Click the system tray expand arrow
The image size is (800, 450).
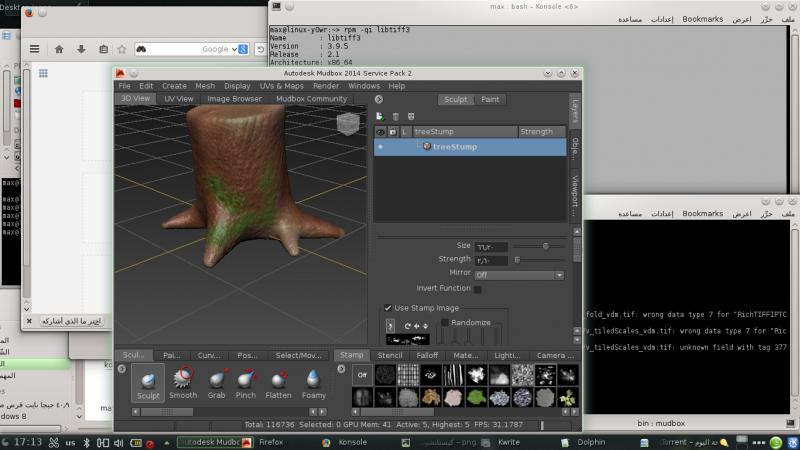click(x=167, y=442)
